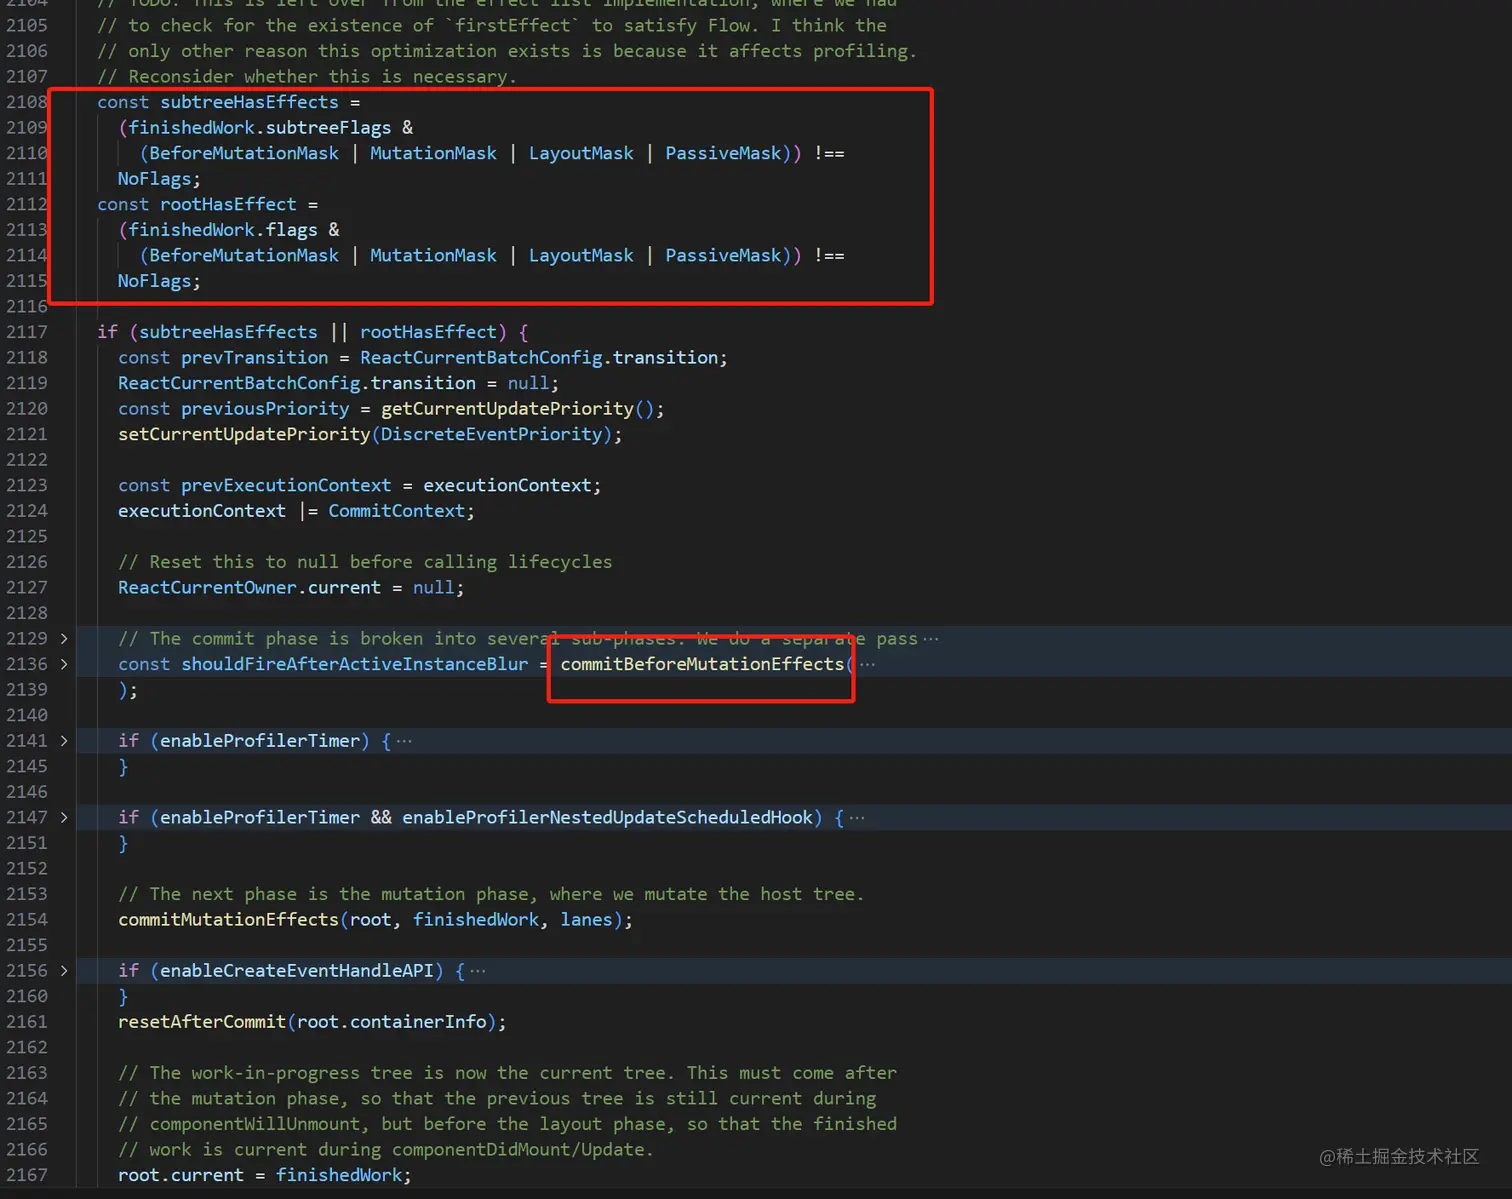Place cursor on enableProfilerNestedUpdateScheduledHook

point(607,818)
